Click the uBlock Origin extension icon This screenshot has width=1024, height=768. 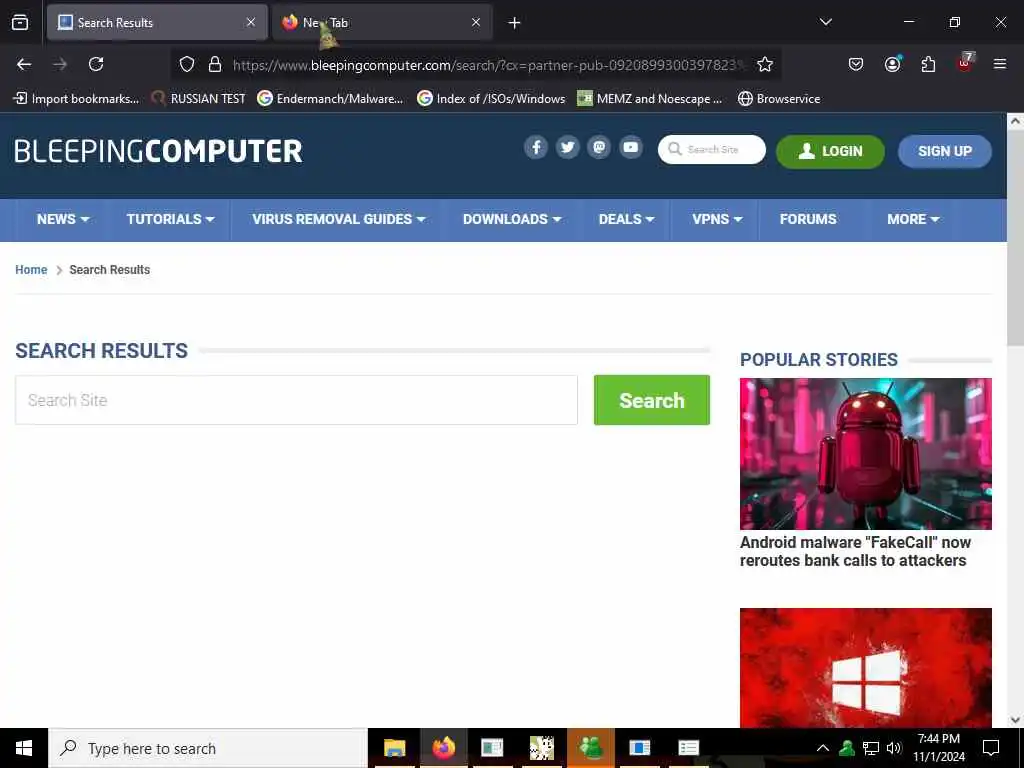[x=965, y=63]
